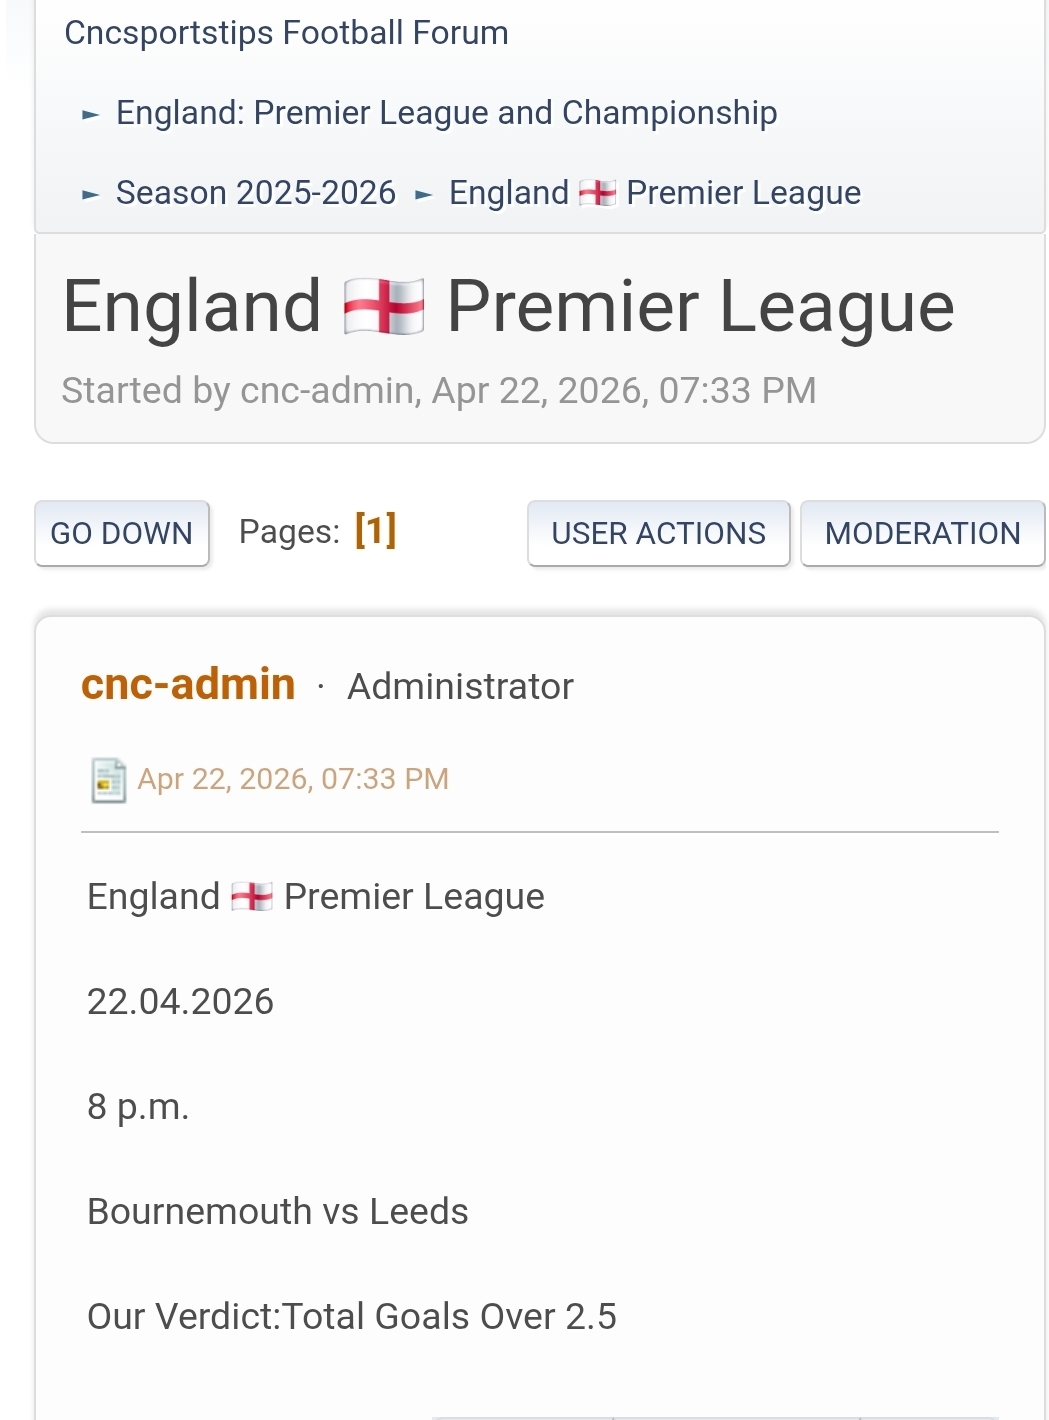Open cnc-admin user profile

click(188, 685)
